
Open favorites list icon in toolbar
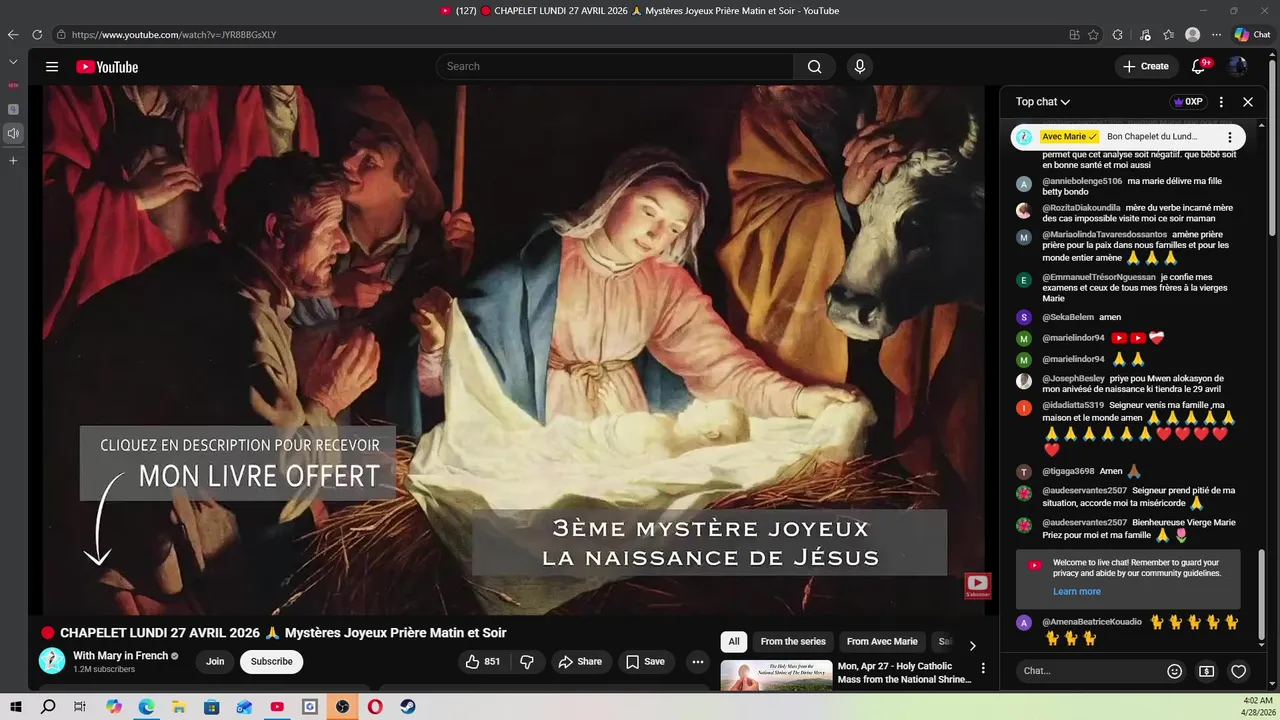[1168, 34]
